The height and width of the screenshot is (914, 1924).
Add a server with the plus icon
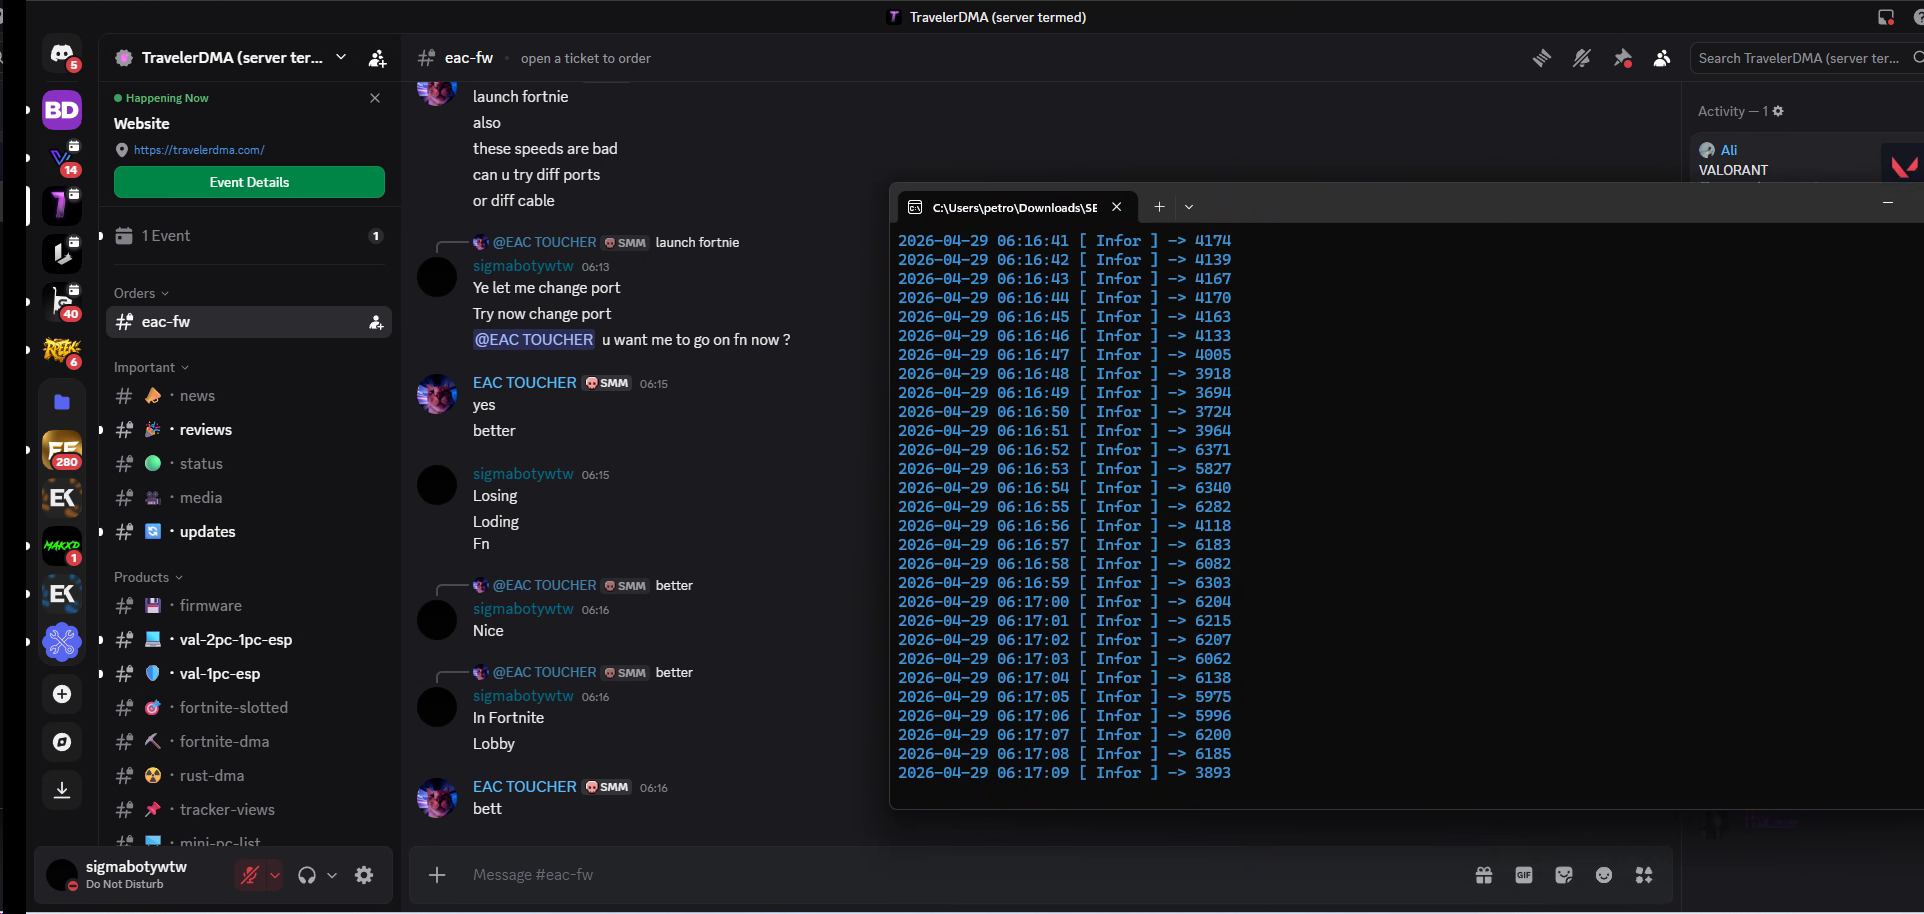62,694
